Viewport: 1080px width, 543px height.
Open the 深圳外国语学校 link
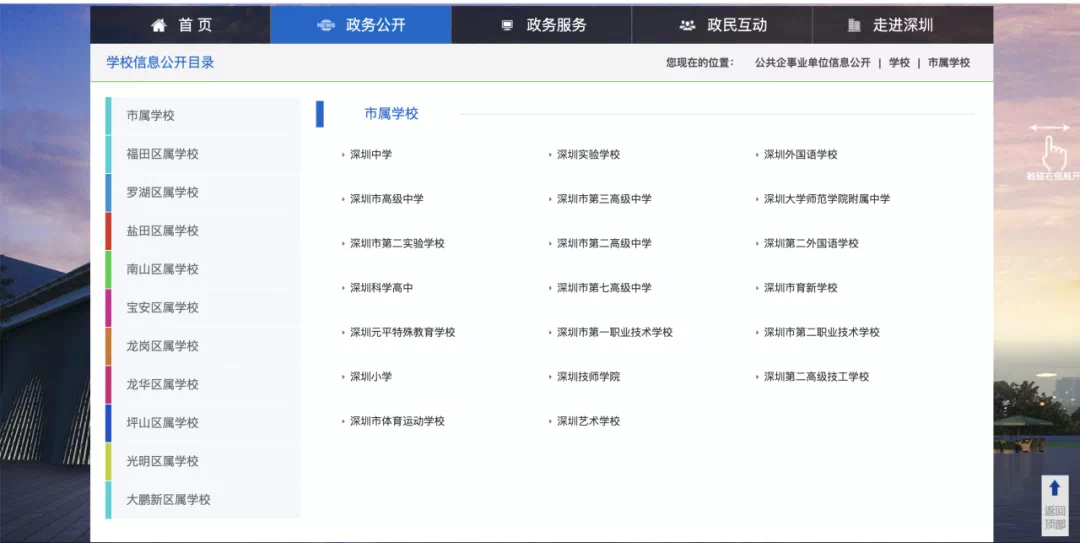click(800, 155)
